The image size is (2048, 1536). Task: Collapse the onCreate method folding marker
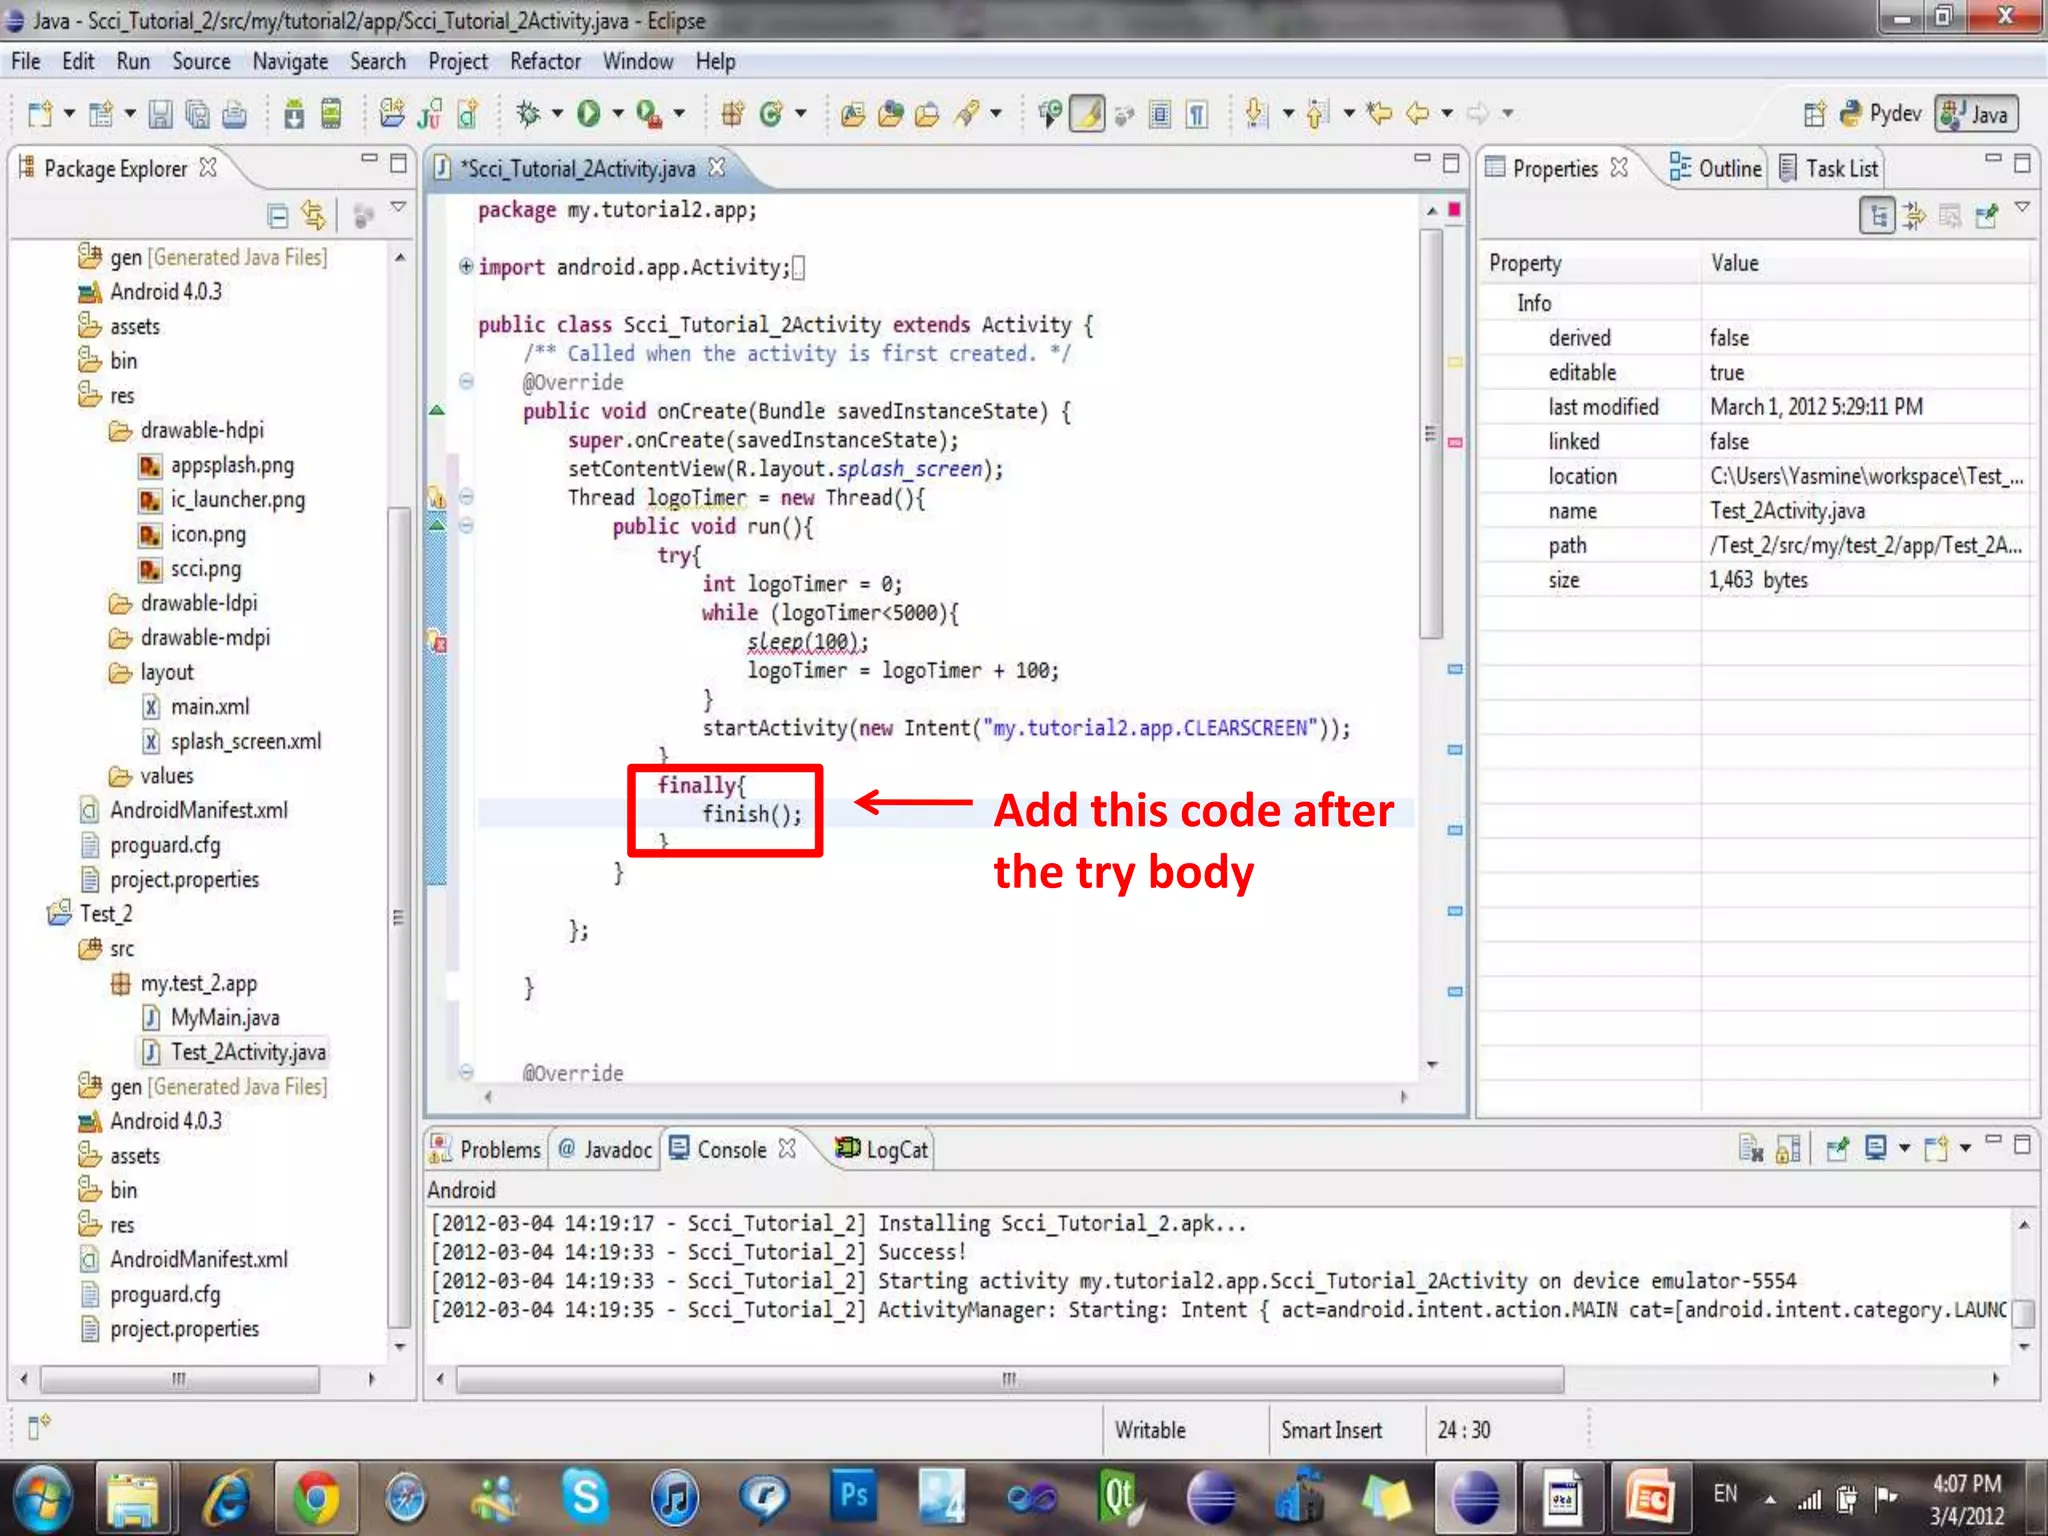click(x=466, y=381)
